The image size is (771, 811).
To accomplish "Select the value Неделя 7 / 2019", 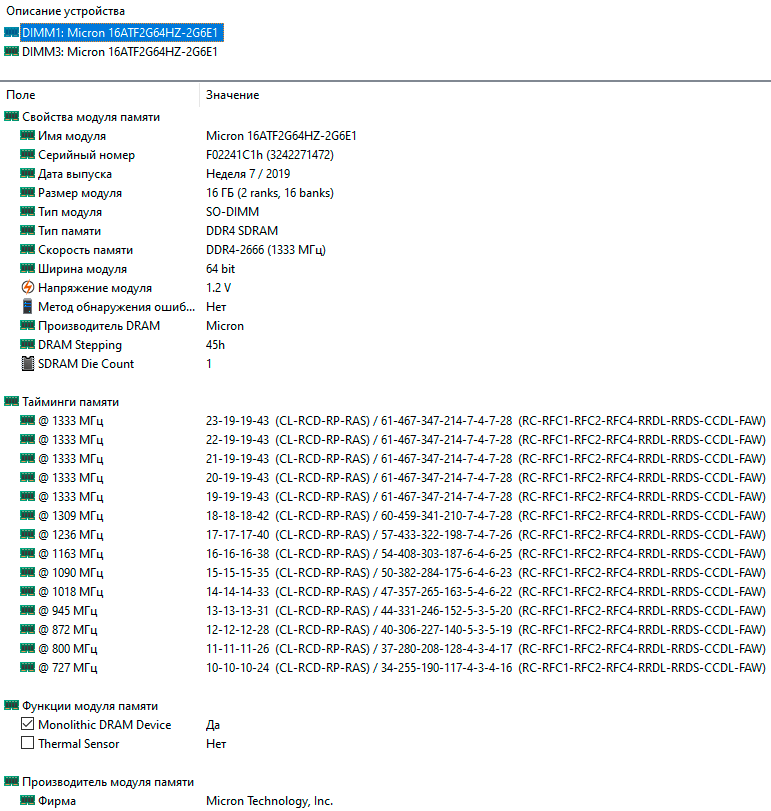I will pyautogui.click(x=248, y=174).
